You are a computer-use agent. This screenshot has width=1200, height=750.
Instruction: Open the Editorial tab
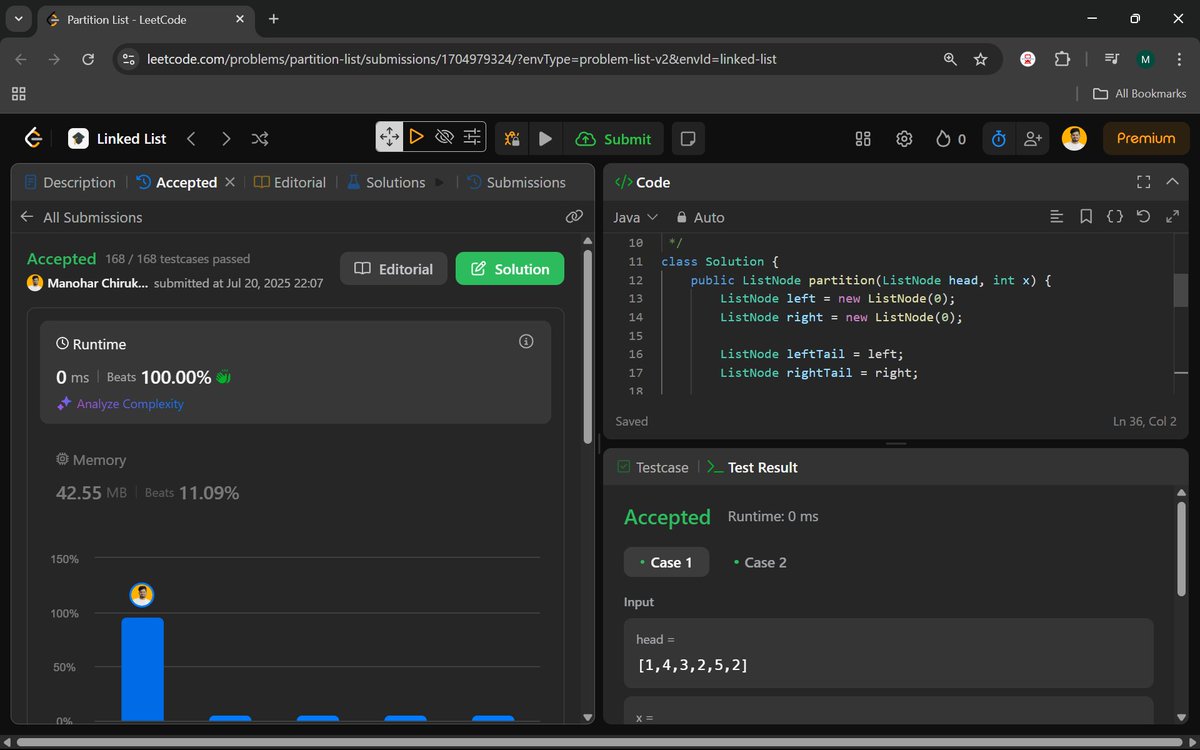(290, 182)
